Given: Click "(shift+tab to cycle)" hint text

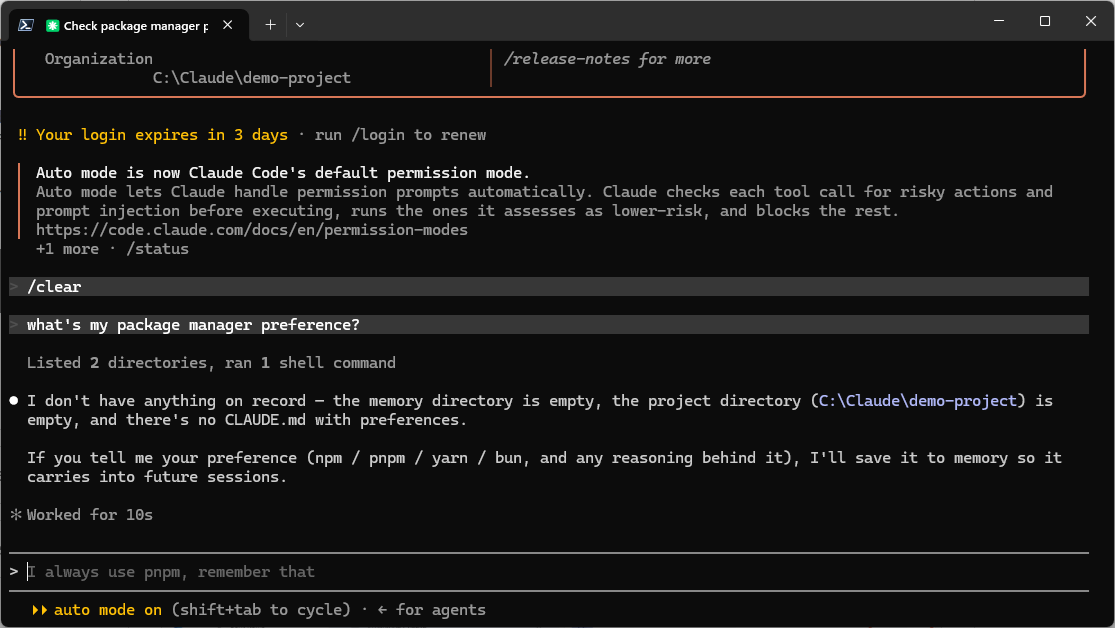Looking at the screenshot, I should point(261,610).
